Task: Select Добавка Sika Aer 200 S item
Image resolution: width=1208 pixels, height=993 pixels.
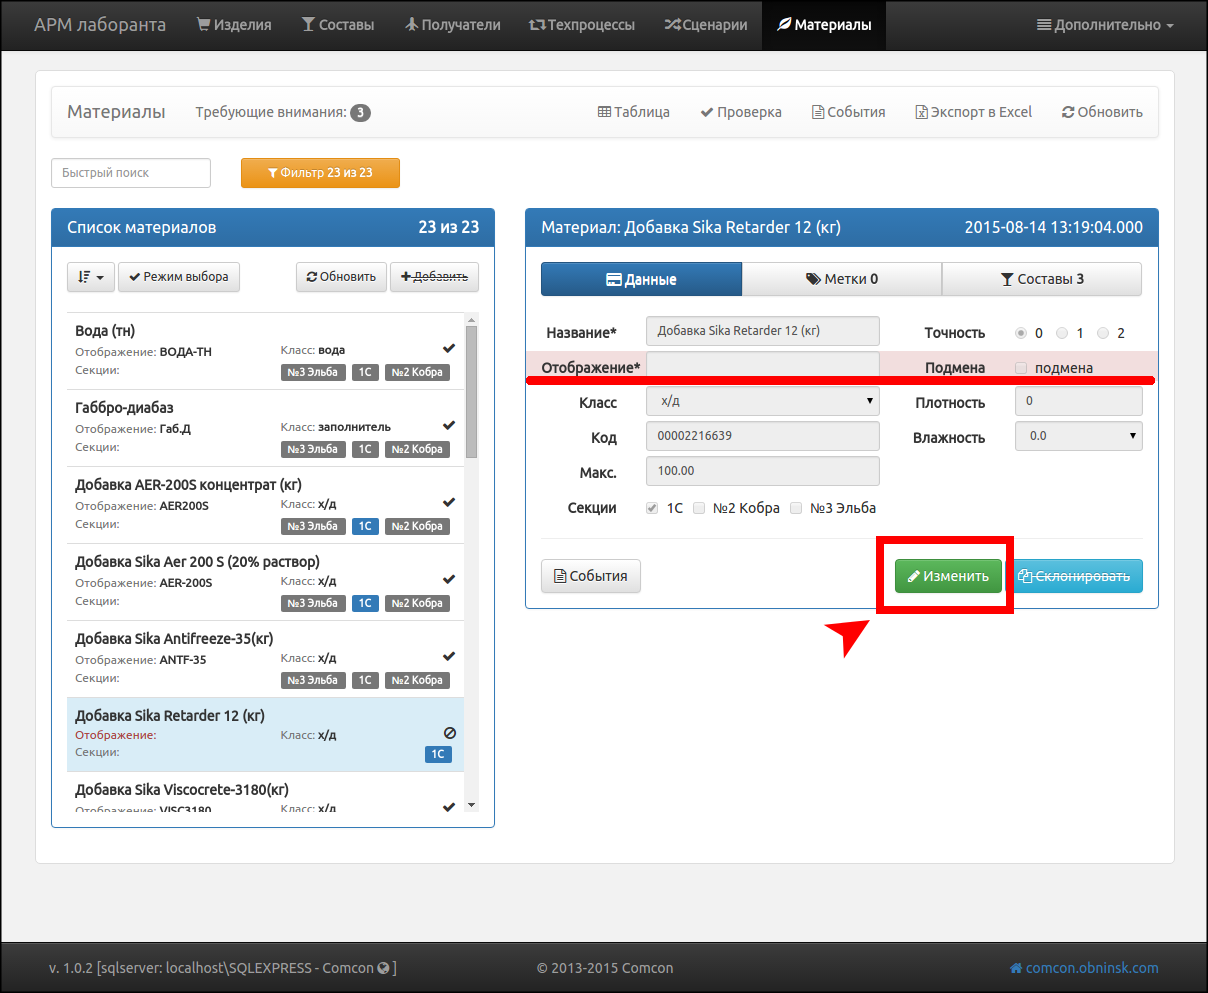Action: click(264, 582)
